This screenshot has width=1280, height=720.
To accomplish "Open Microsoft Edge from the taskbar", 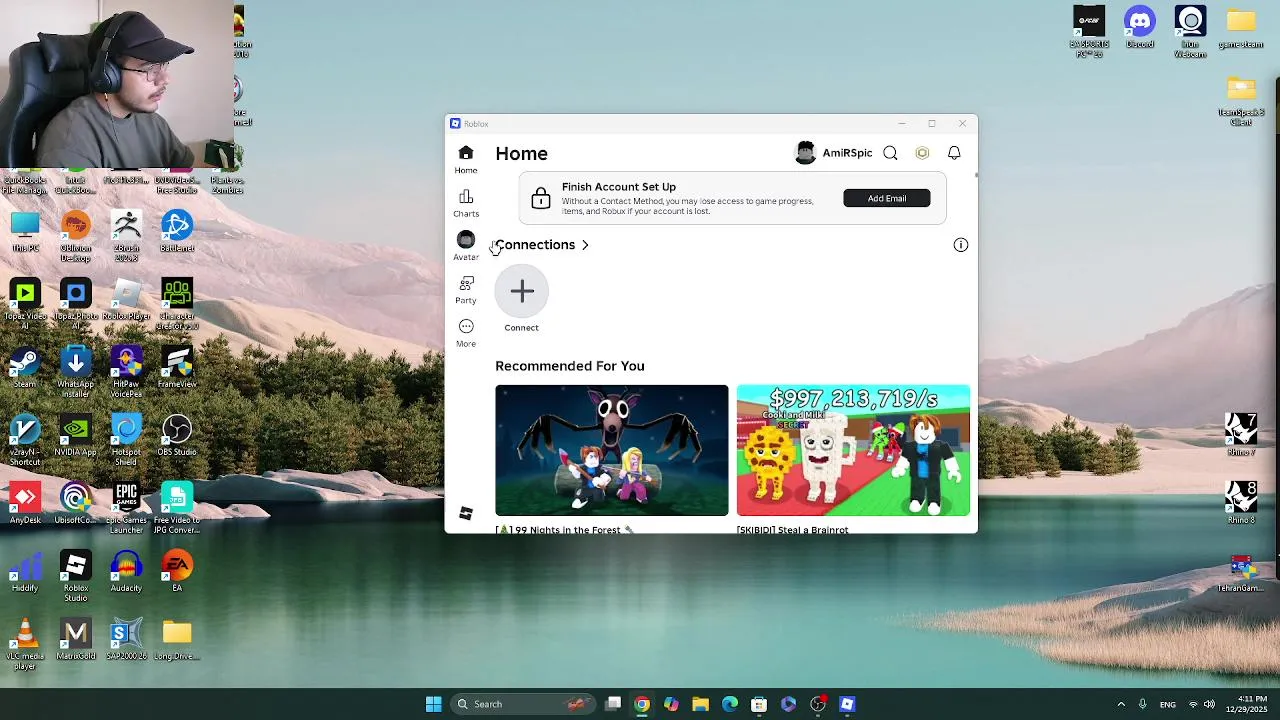I will [x=730, y=704].
